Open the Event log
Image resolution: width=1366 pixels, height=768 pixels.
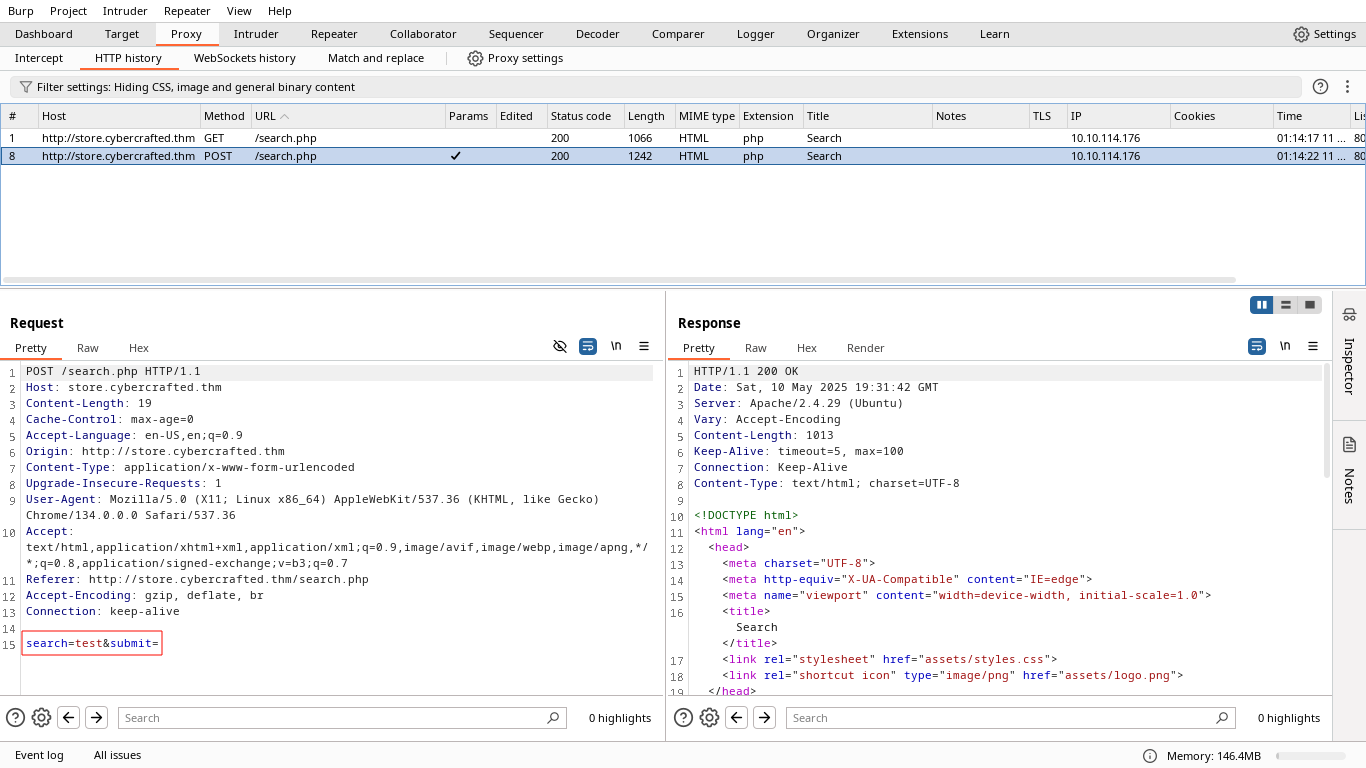(39, 755)
